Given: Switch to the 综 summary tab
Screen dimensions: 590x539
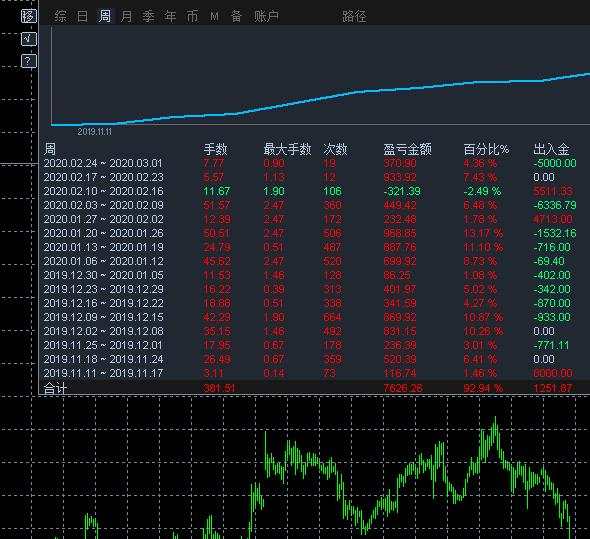Looking at the screenshot, I should coord(60,16).
